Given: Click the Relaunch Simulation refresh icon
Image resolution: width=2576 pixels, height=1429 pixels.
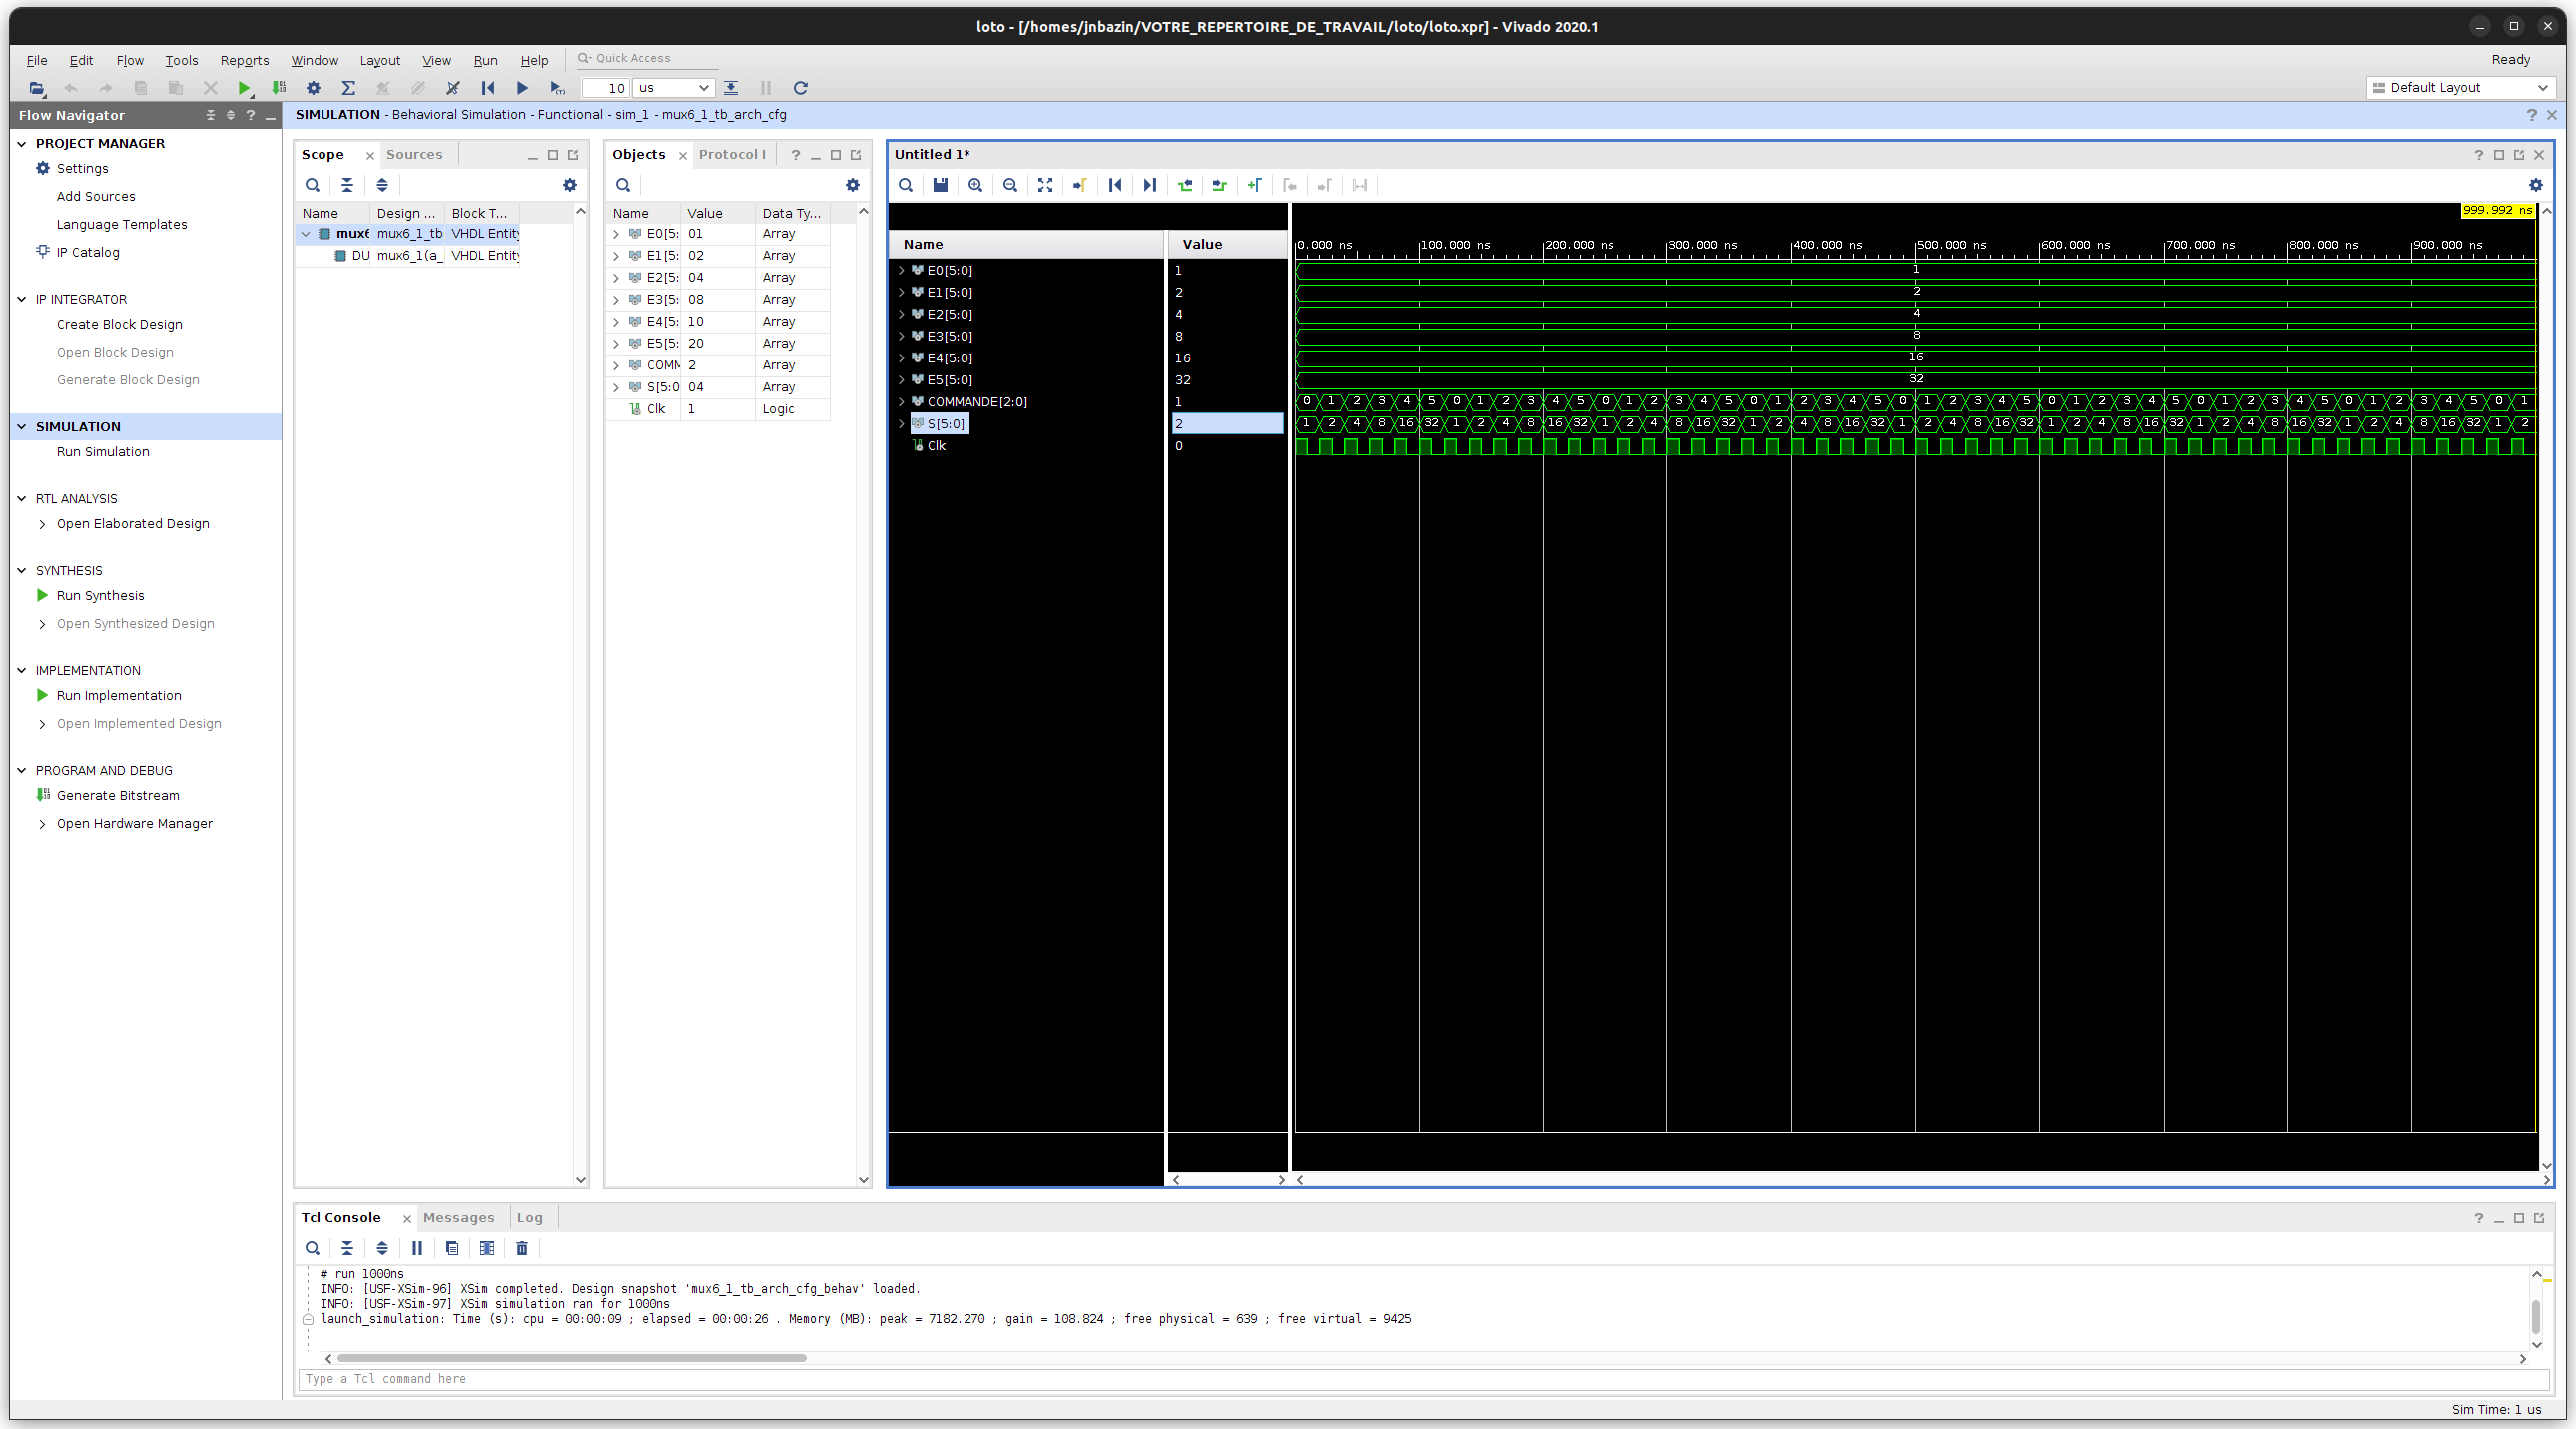Looking at the screenshot, I should 800,88.
